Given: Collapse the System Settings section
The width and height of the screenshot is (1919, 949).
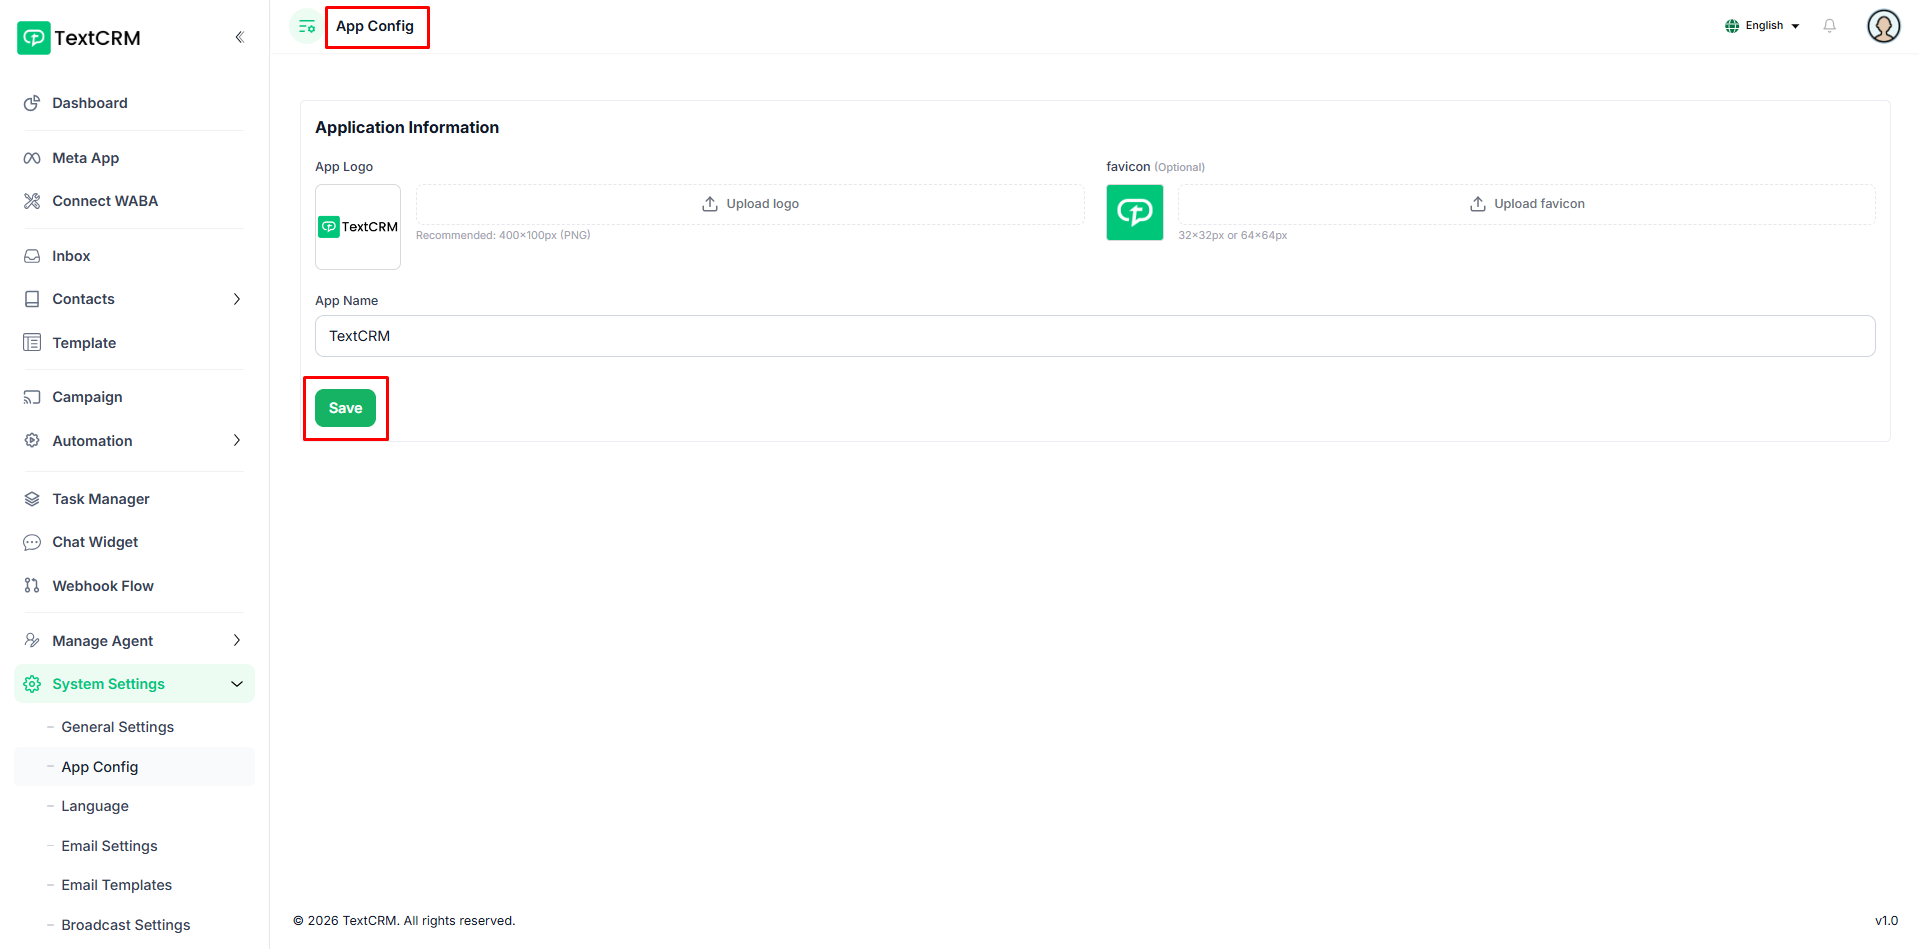Looking at the screenshot, I should (236, 684).
